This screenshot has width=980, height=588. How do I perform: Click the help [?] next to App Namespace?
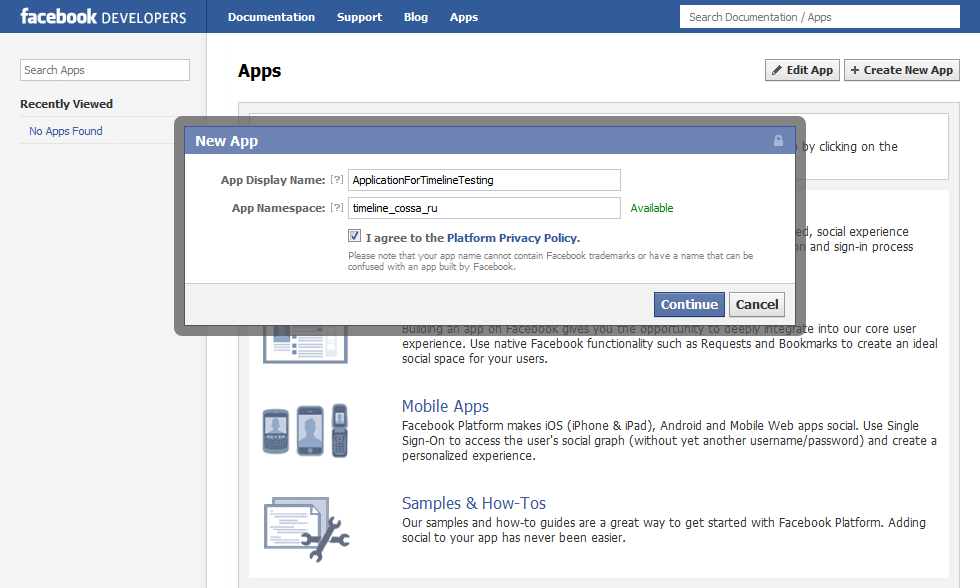tap(337, 207)
